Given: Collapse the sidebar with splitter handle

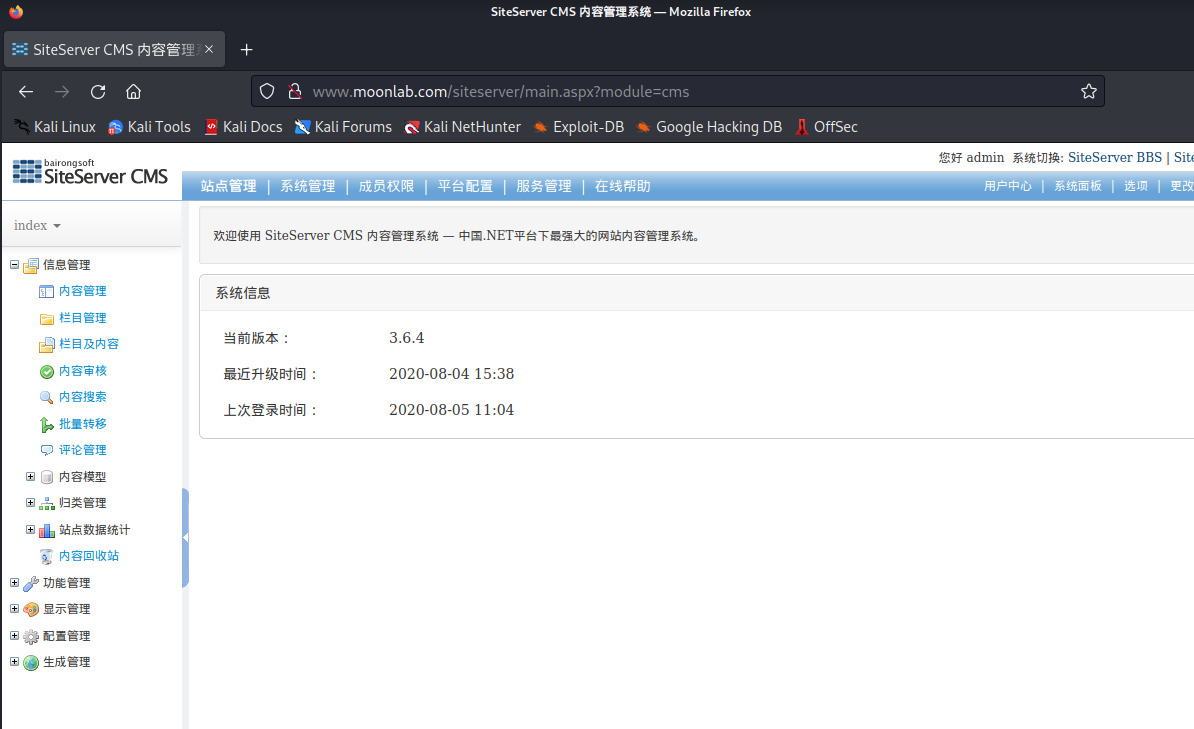Looking at the screenshot, I should pyautogui.click(x=185, y=538).
